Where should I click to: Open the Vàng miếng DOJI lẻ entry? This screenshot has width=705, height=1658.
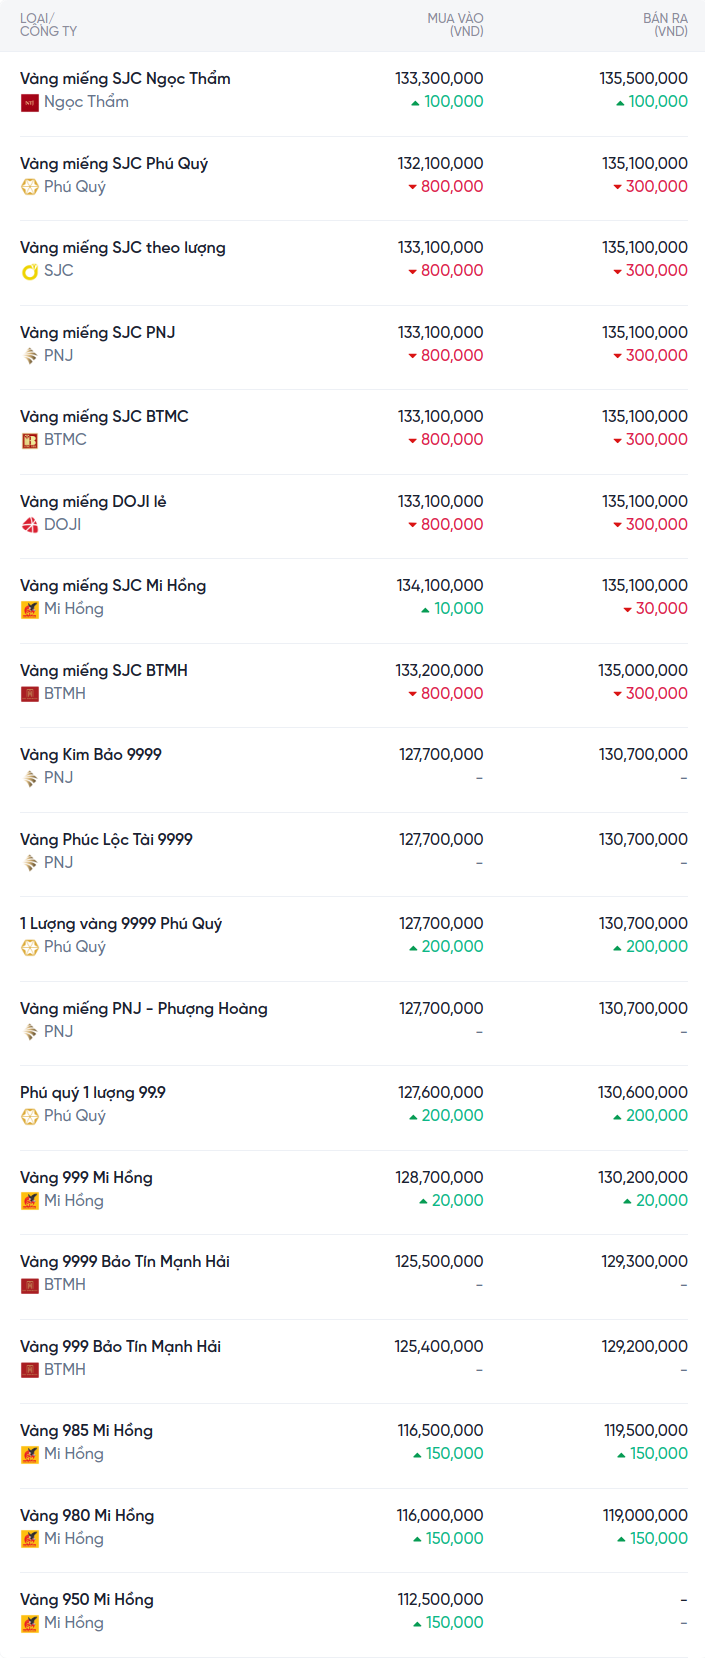pos(93,502)
